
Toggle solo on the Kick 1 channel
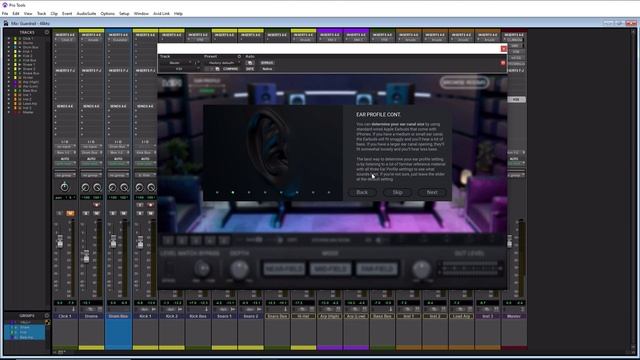[140, 213]
